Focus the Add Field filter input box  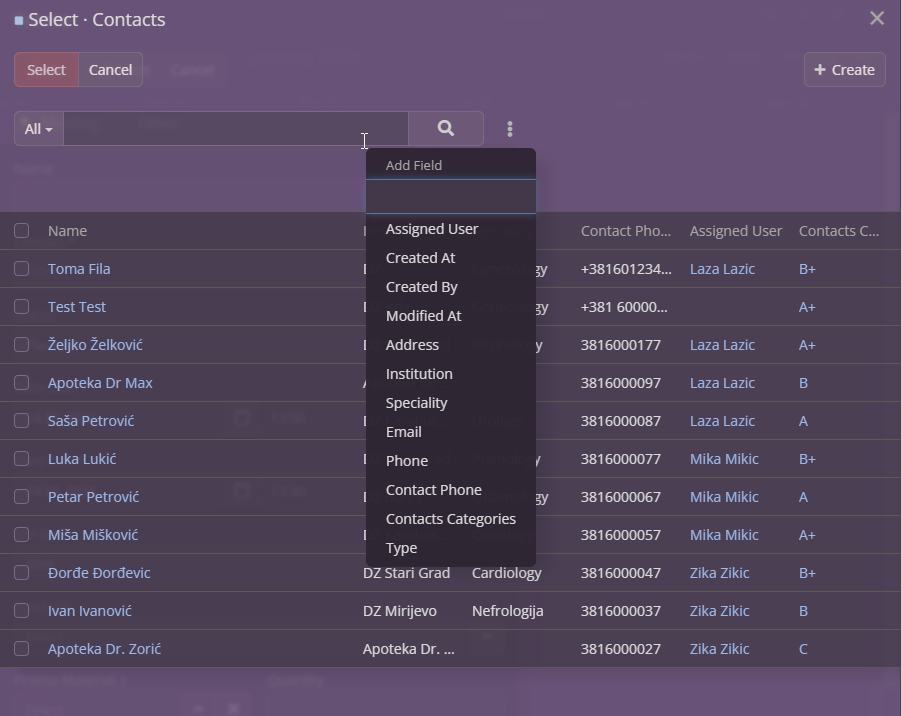click(451, 197)
